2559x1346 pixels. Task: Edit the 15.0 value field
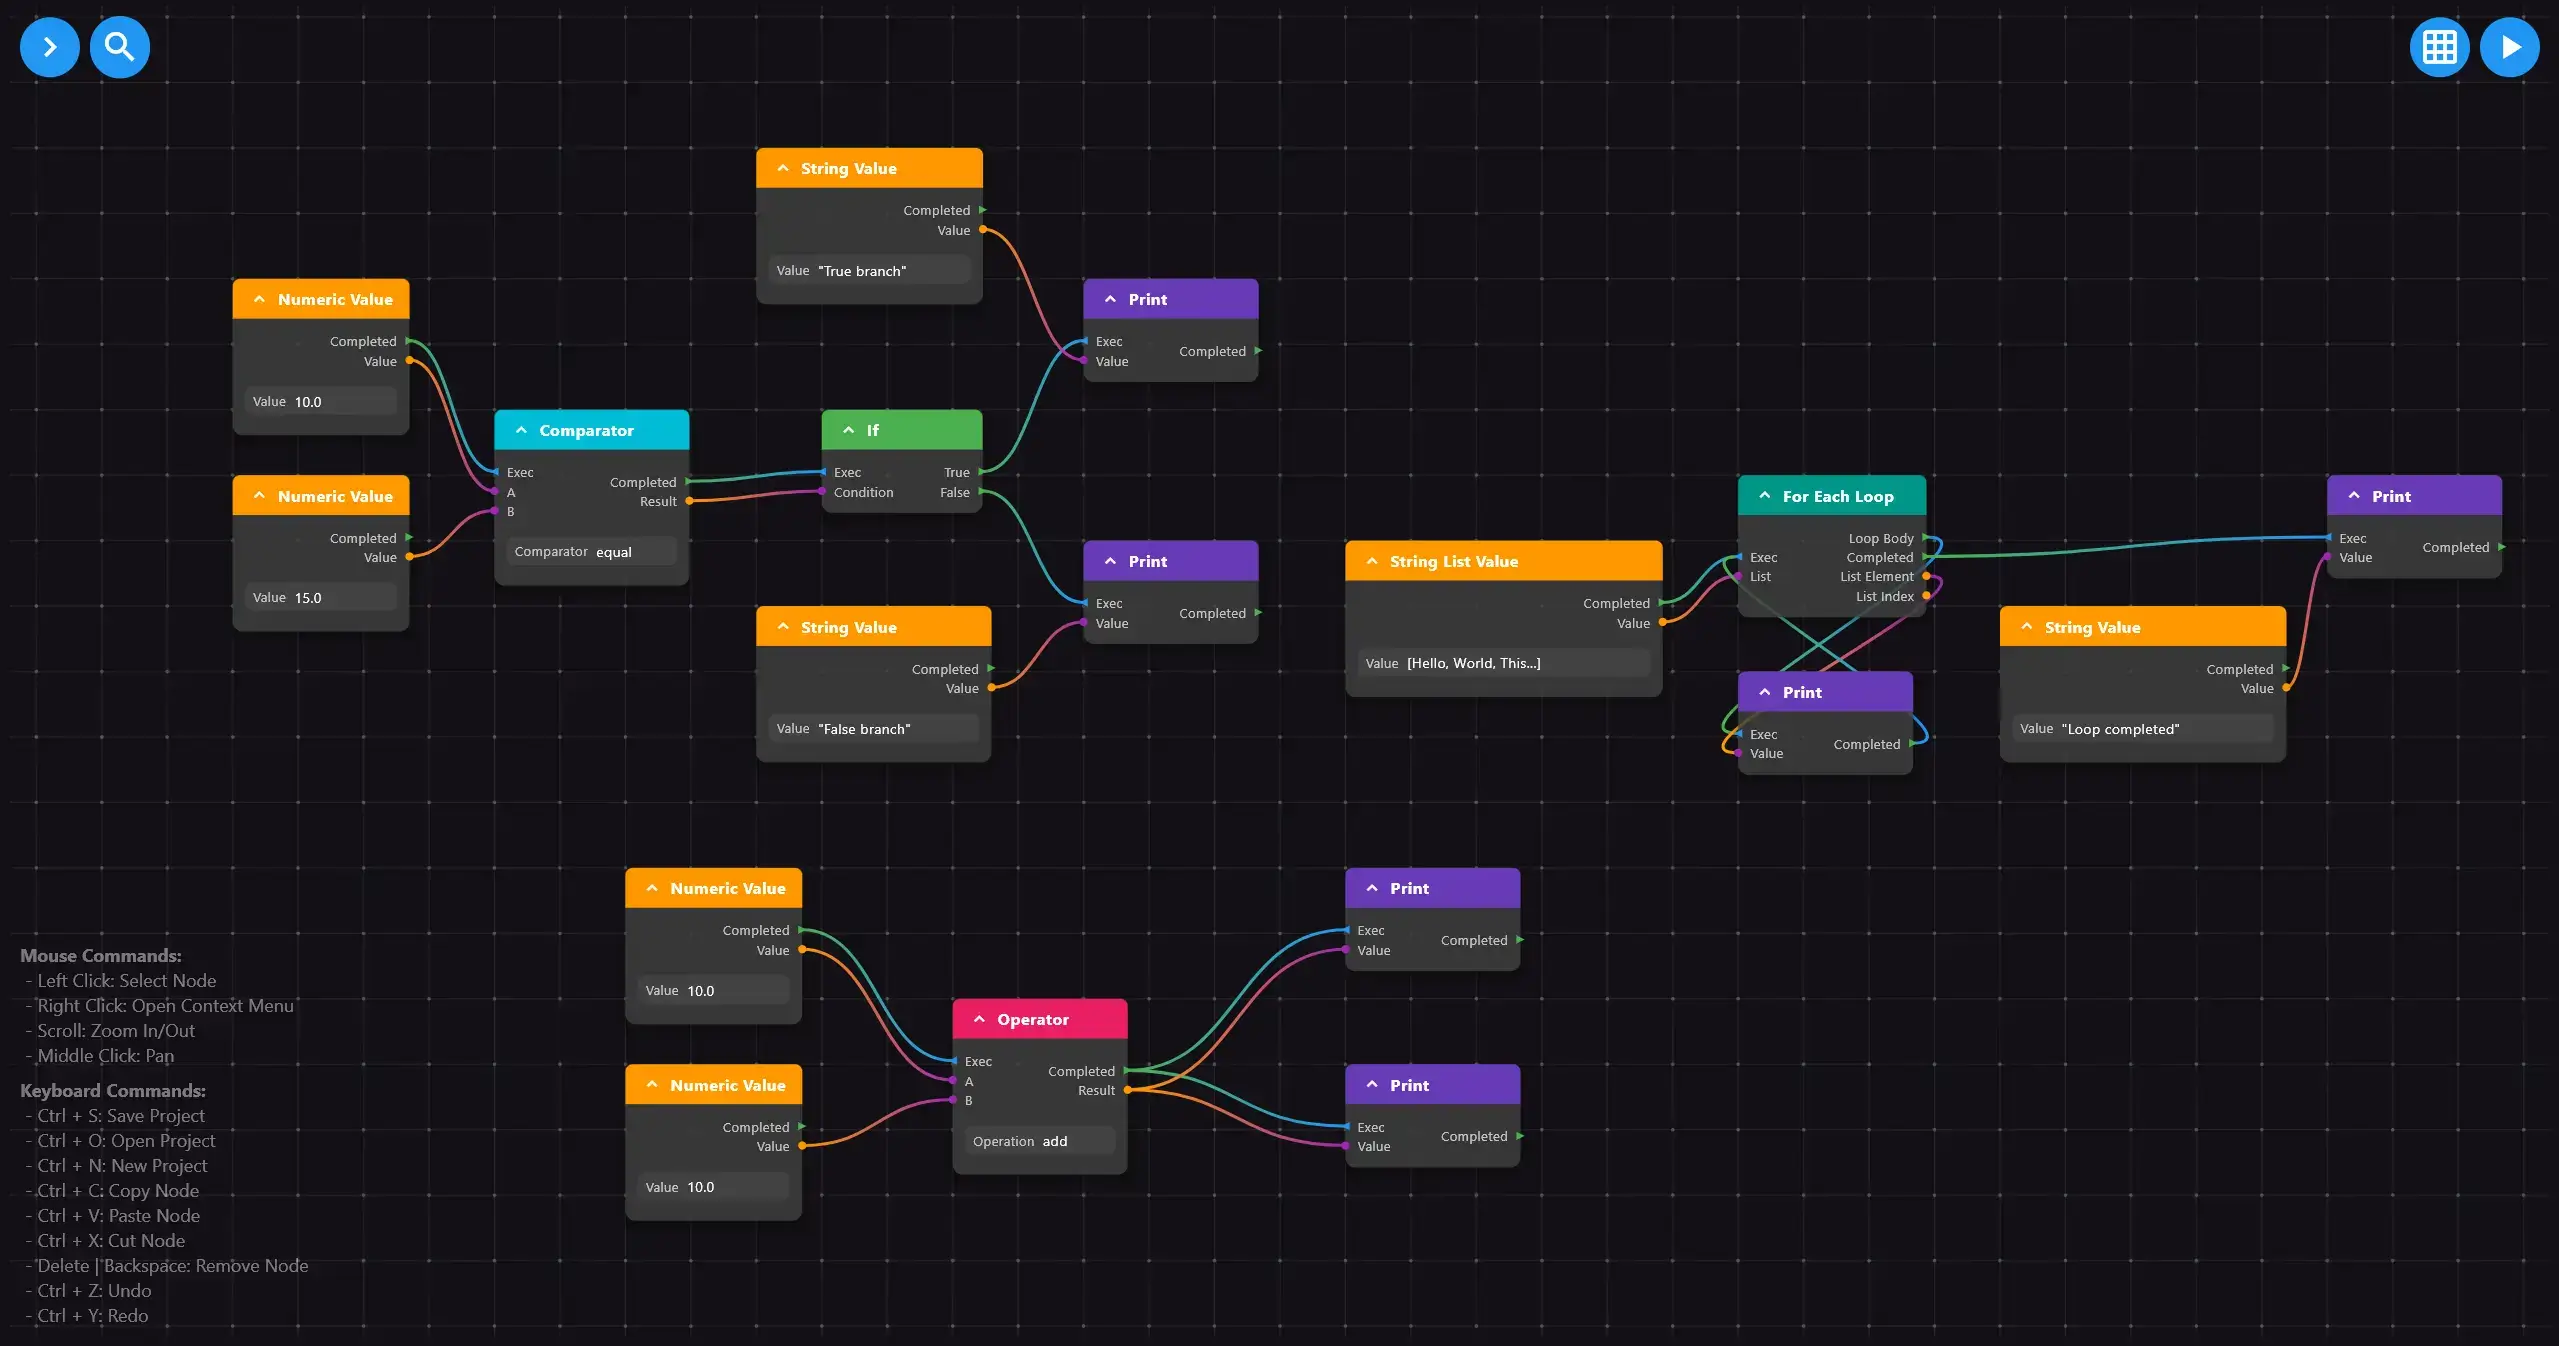pos(320,598)
